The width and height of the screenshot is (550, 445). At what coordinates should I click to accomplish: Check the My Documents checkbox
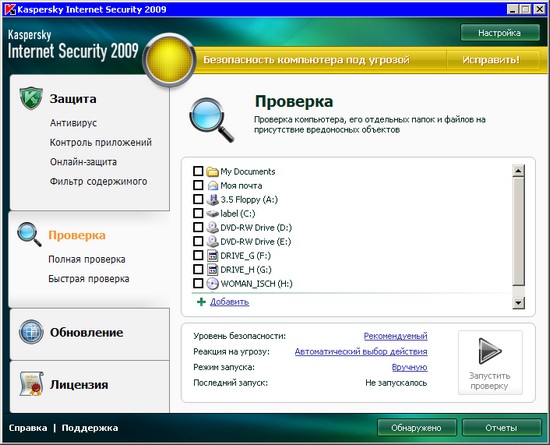click(198, 171)
